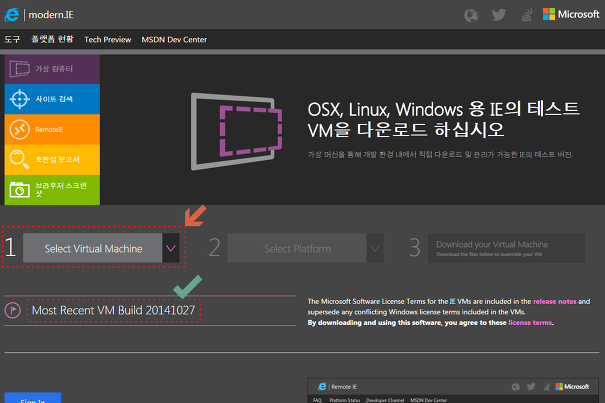
Task: Click the blue Sign In button
Action: tap(33, 398)
